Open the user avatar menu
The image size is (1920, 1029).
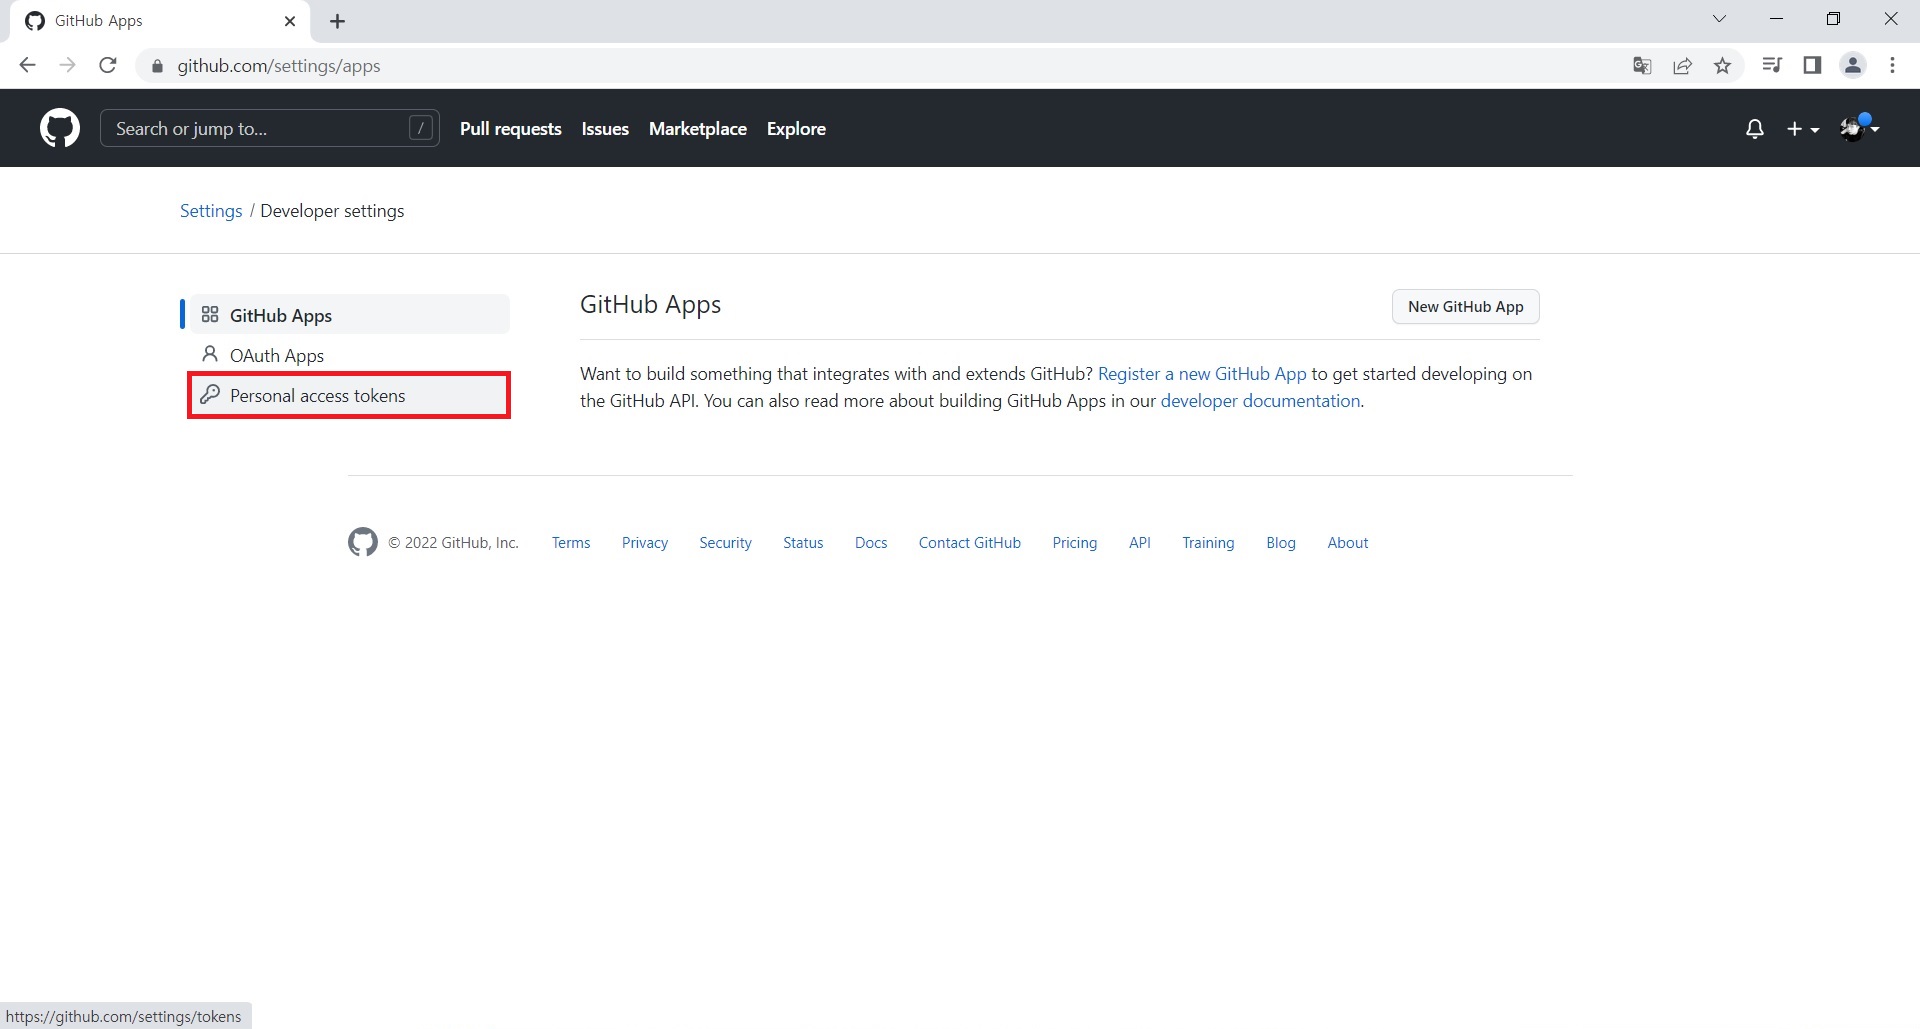tap(1860, 128)
